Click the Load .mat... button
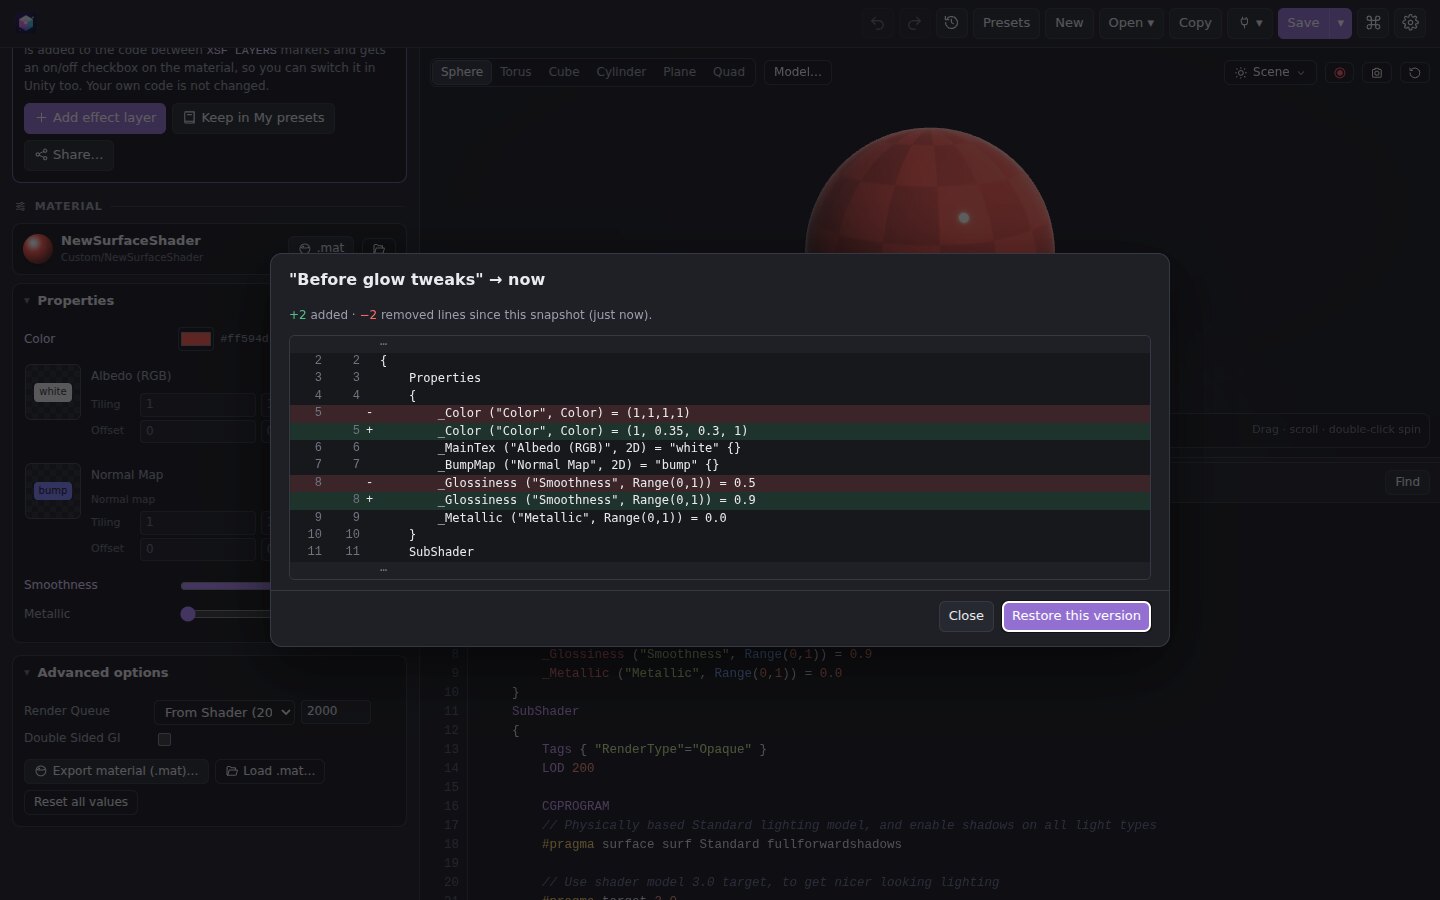1440x900 pixels. point(270,771)
